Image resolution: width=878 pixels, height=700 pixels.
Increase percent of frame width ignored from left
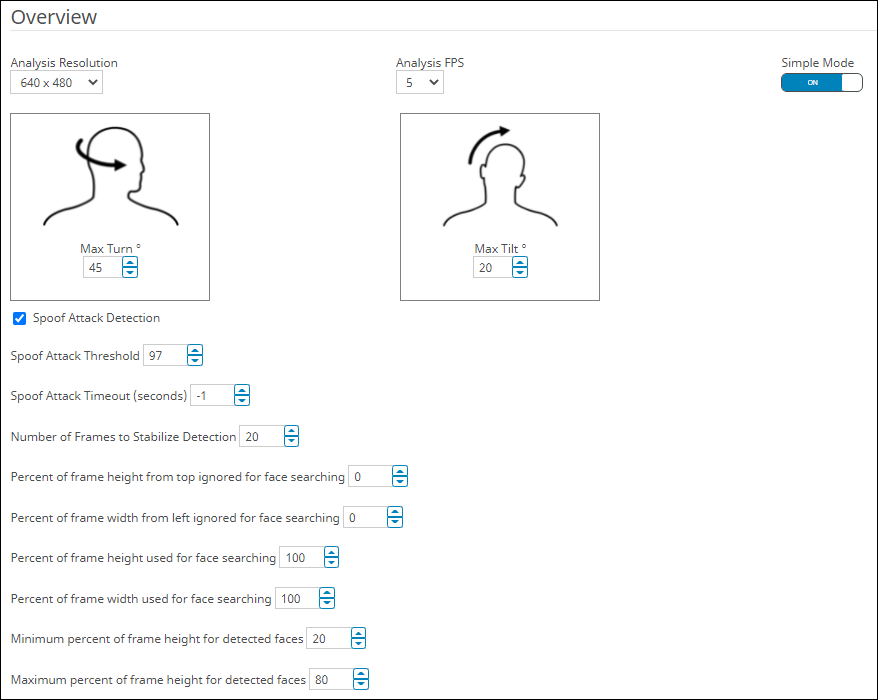(x=395, y=512)
